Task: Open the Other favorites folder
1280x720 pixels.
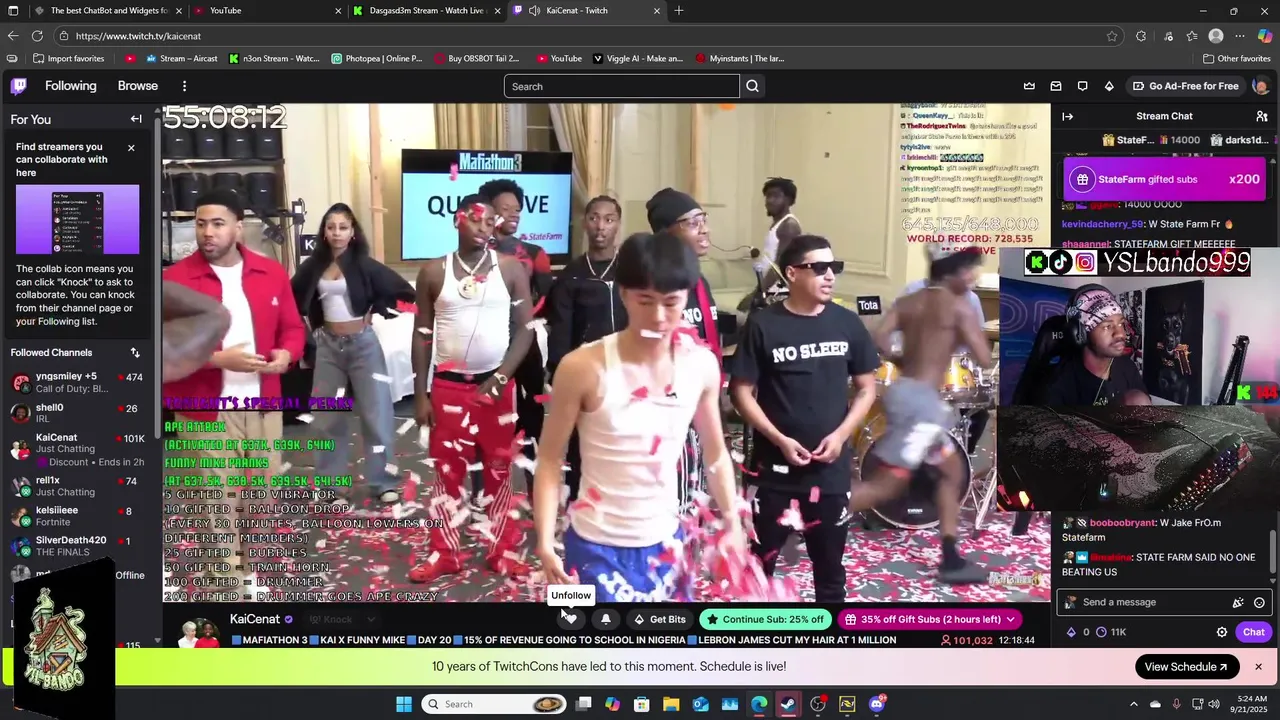Action: (x=1236, y=58)
